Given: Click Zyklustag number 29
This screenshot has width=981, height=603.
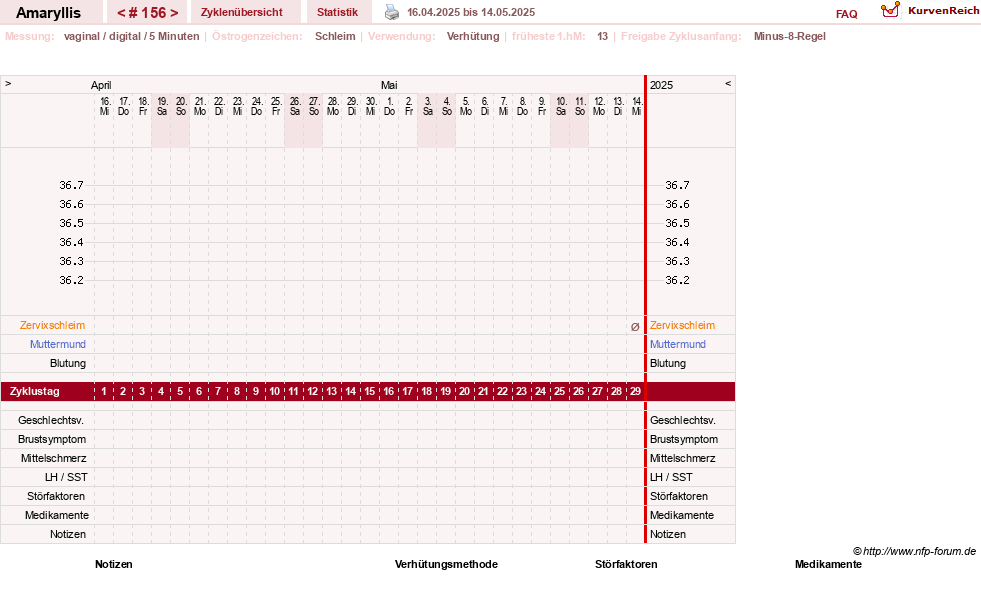Looking at the screenshot, I should pyautogui.click(x=635, y=392).
